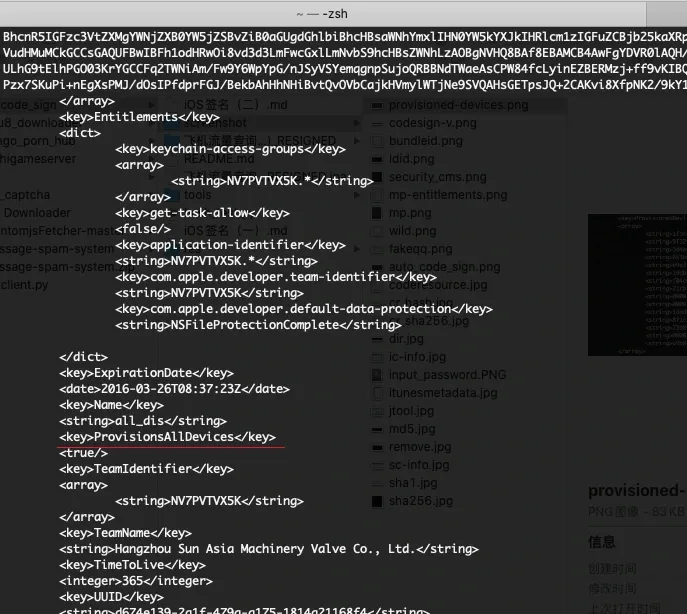Click the get-task-allow key line
Image resolution: width=687 pixels, height=614 pixels.
tap(202, 213)
